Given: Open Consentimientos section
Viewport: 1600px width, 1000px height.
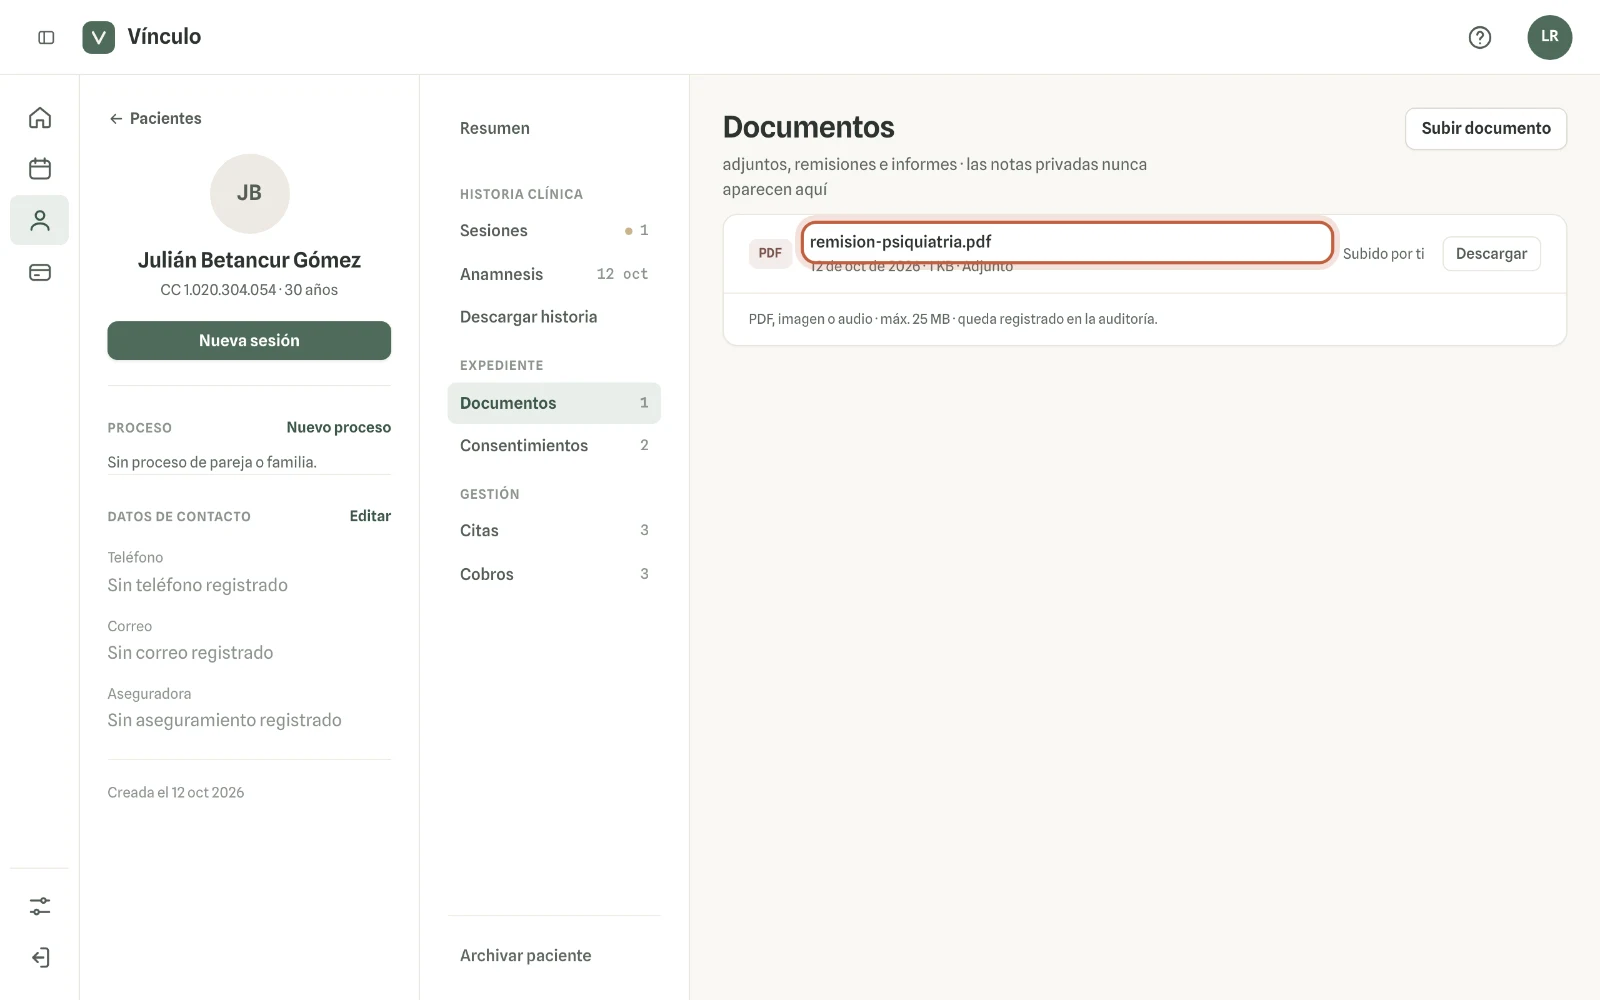Looking at the screenshot, I should click(554, 445).
